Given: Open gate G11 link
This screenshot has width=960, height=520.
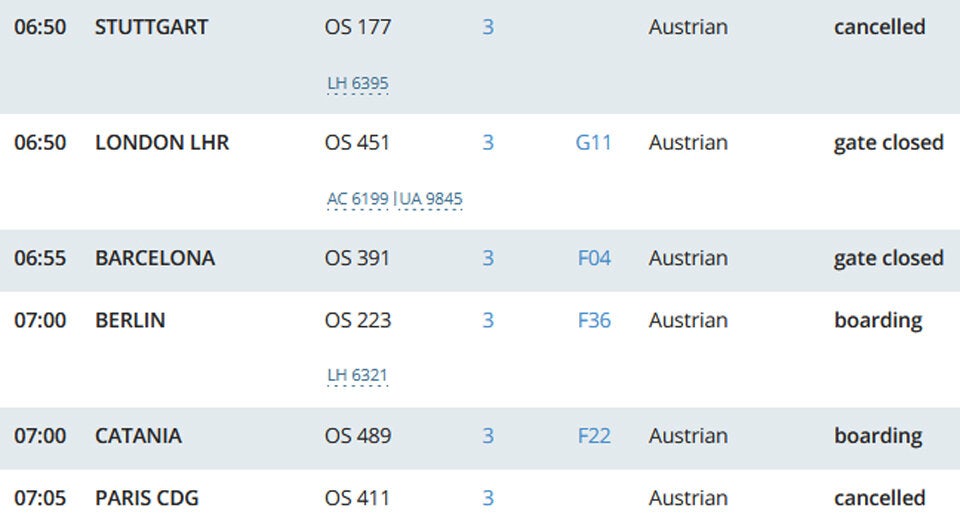Looking at the screenshot, I should [x=593, y=143].
